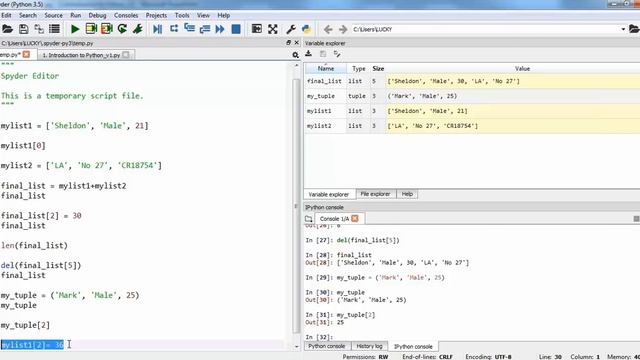Open the Run menu
The width and height of the screenshot is (640, 360).
(76, 15)
